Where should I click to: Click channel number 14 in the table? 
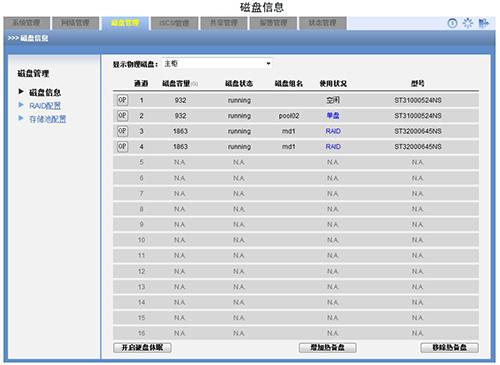click(141, 302)
